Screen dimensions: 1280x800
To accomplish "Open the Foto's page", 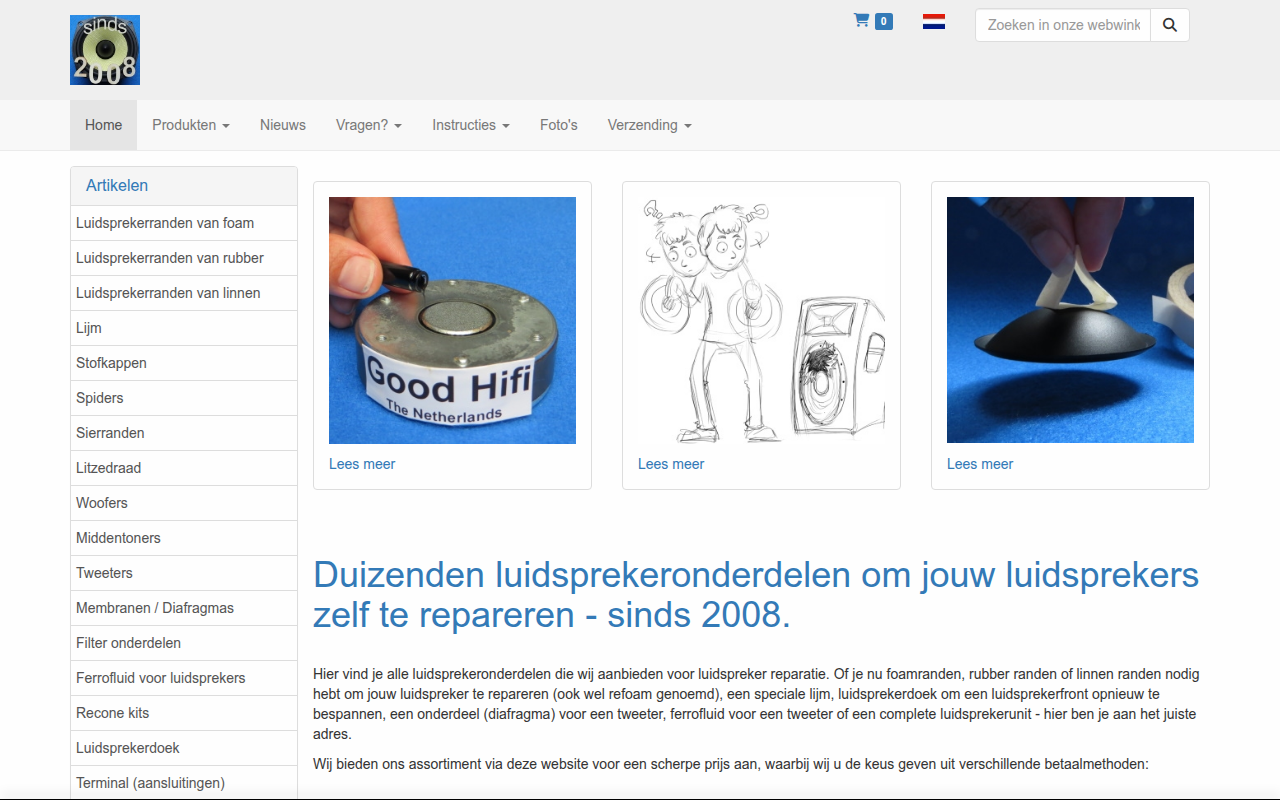I will coord(559,125).
